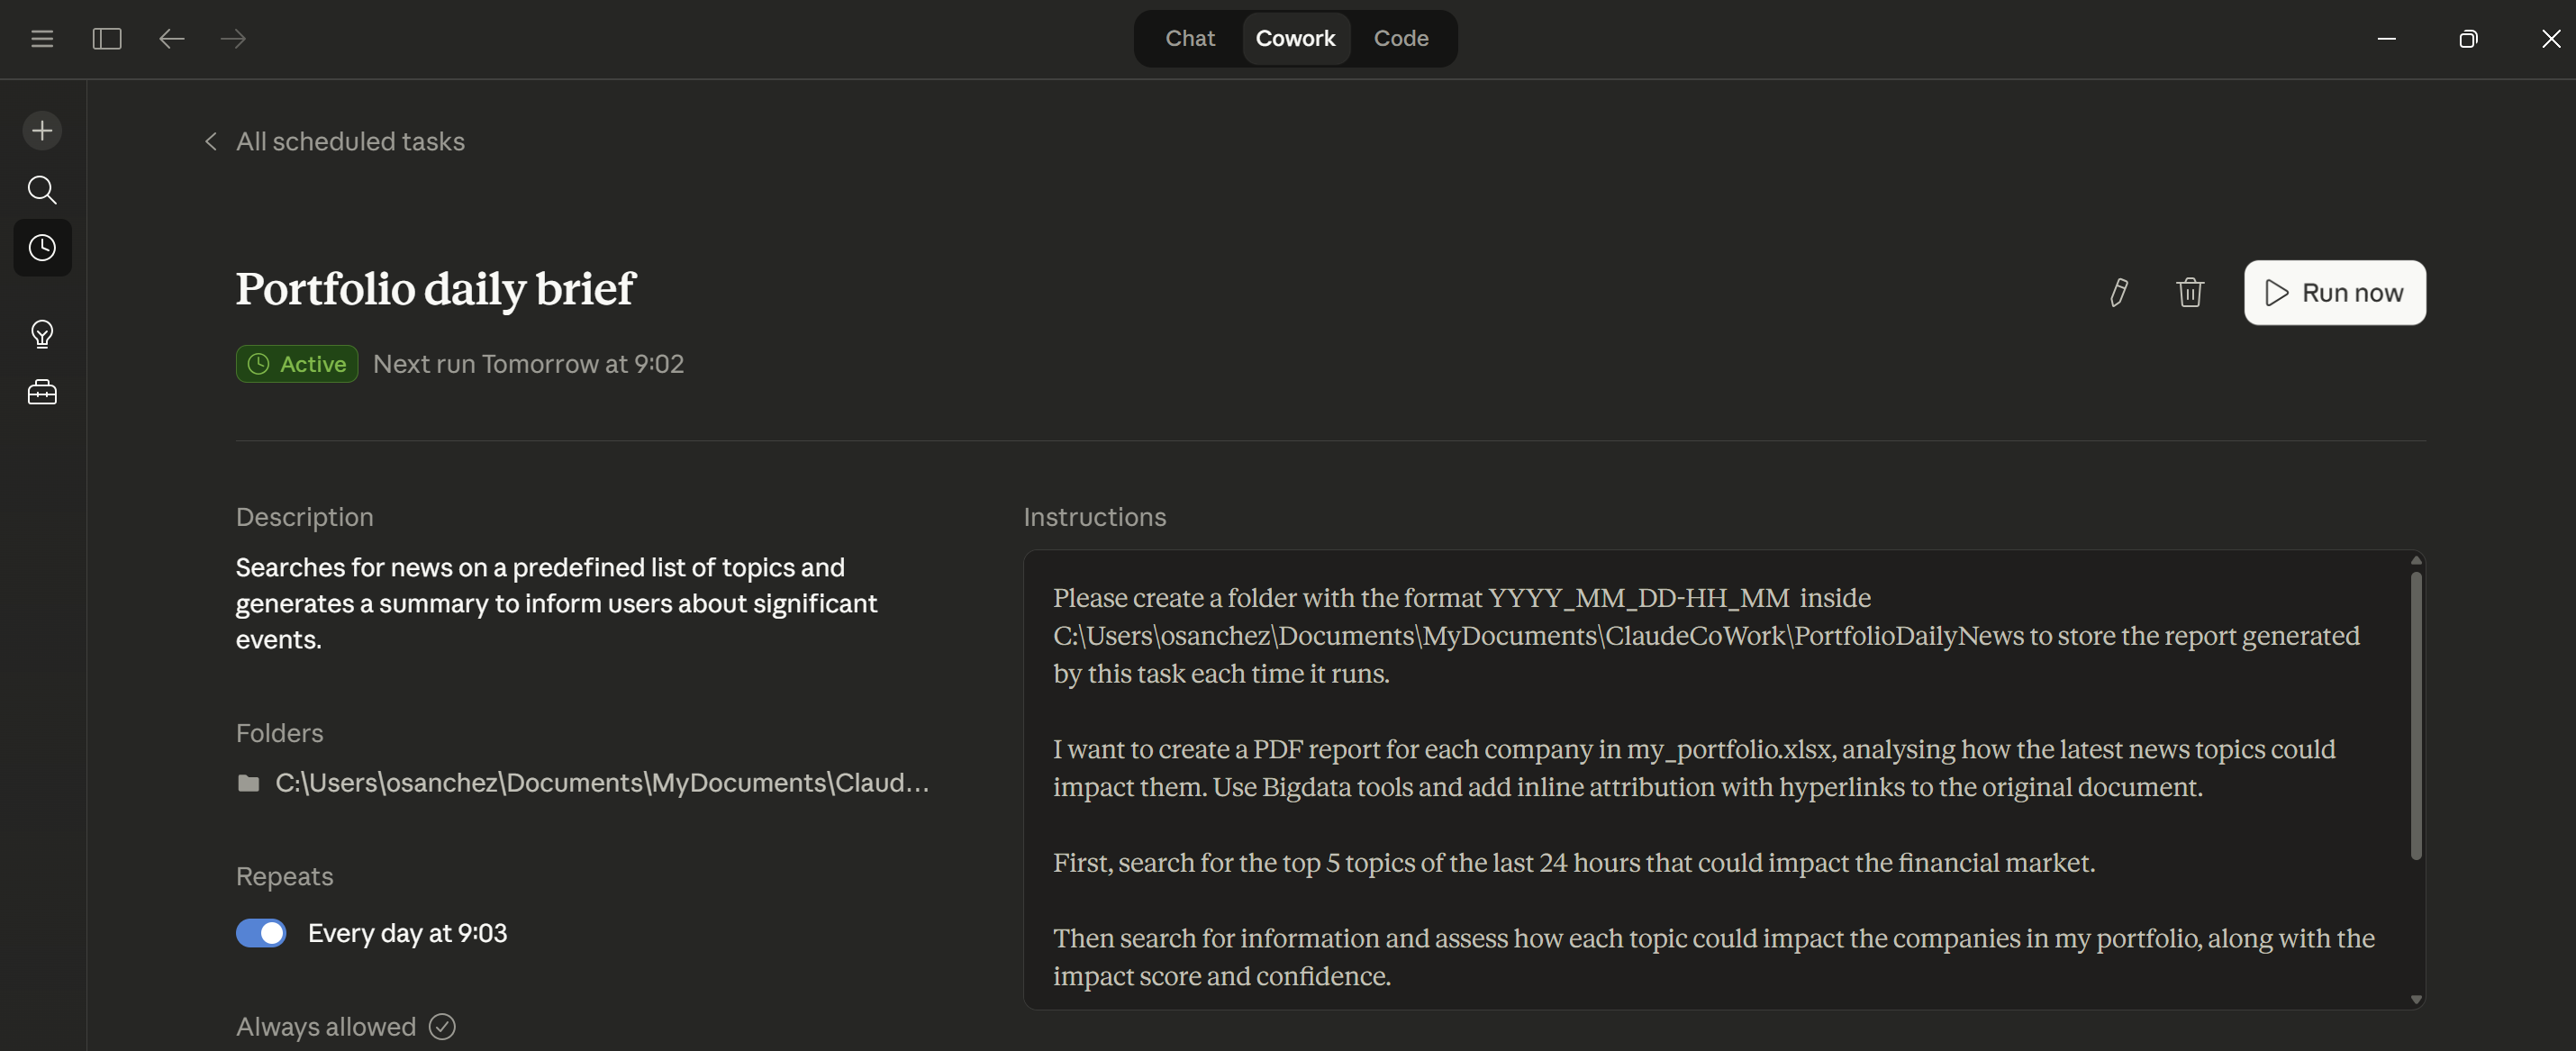Open the task folder path link

(x=600, y=783)
